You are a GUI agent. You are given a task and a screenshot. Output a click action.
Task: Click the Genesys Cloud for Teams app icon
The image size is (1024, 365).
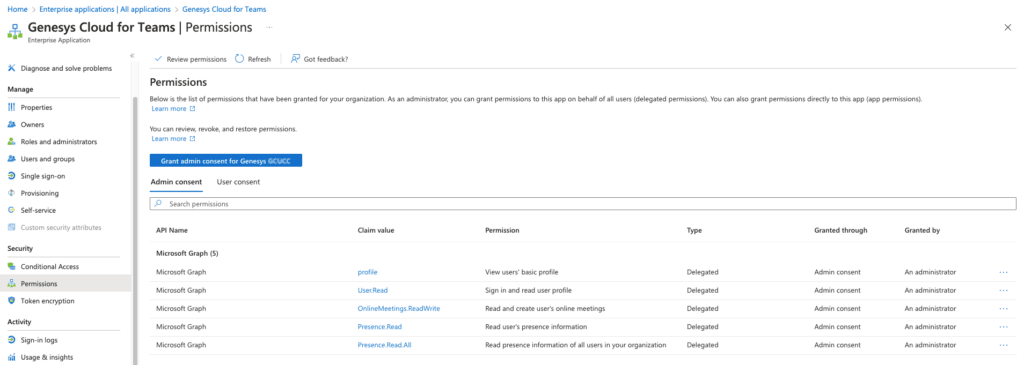[x=15, y=31]
